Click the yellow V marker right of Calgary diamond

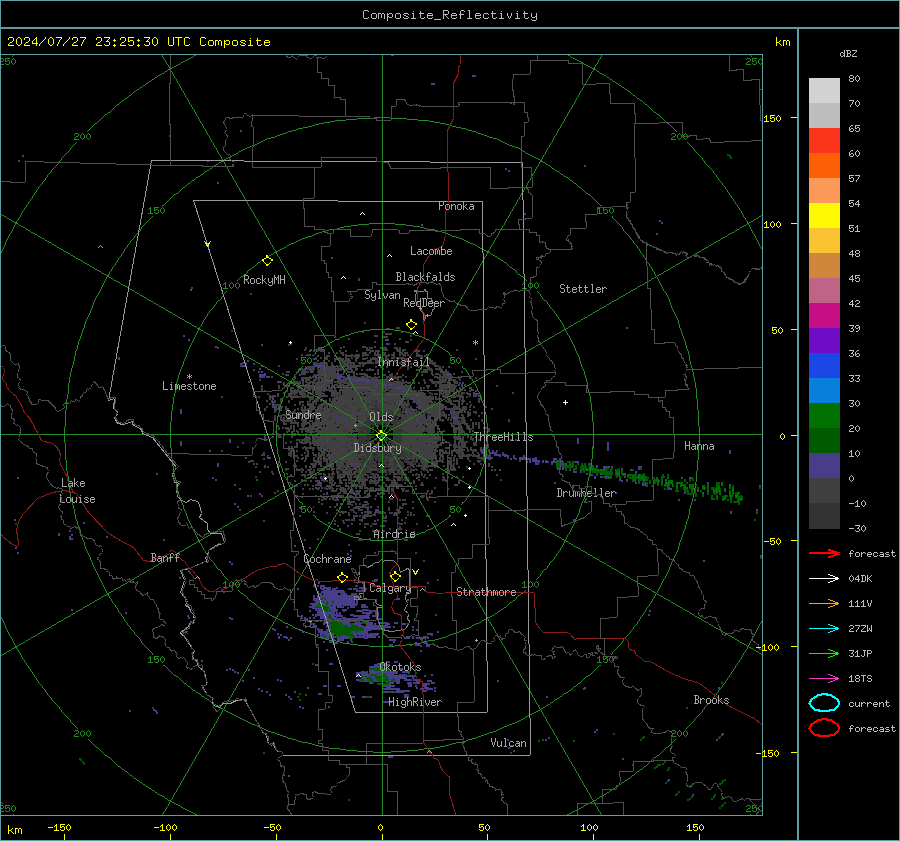point(415,572)
